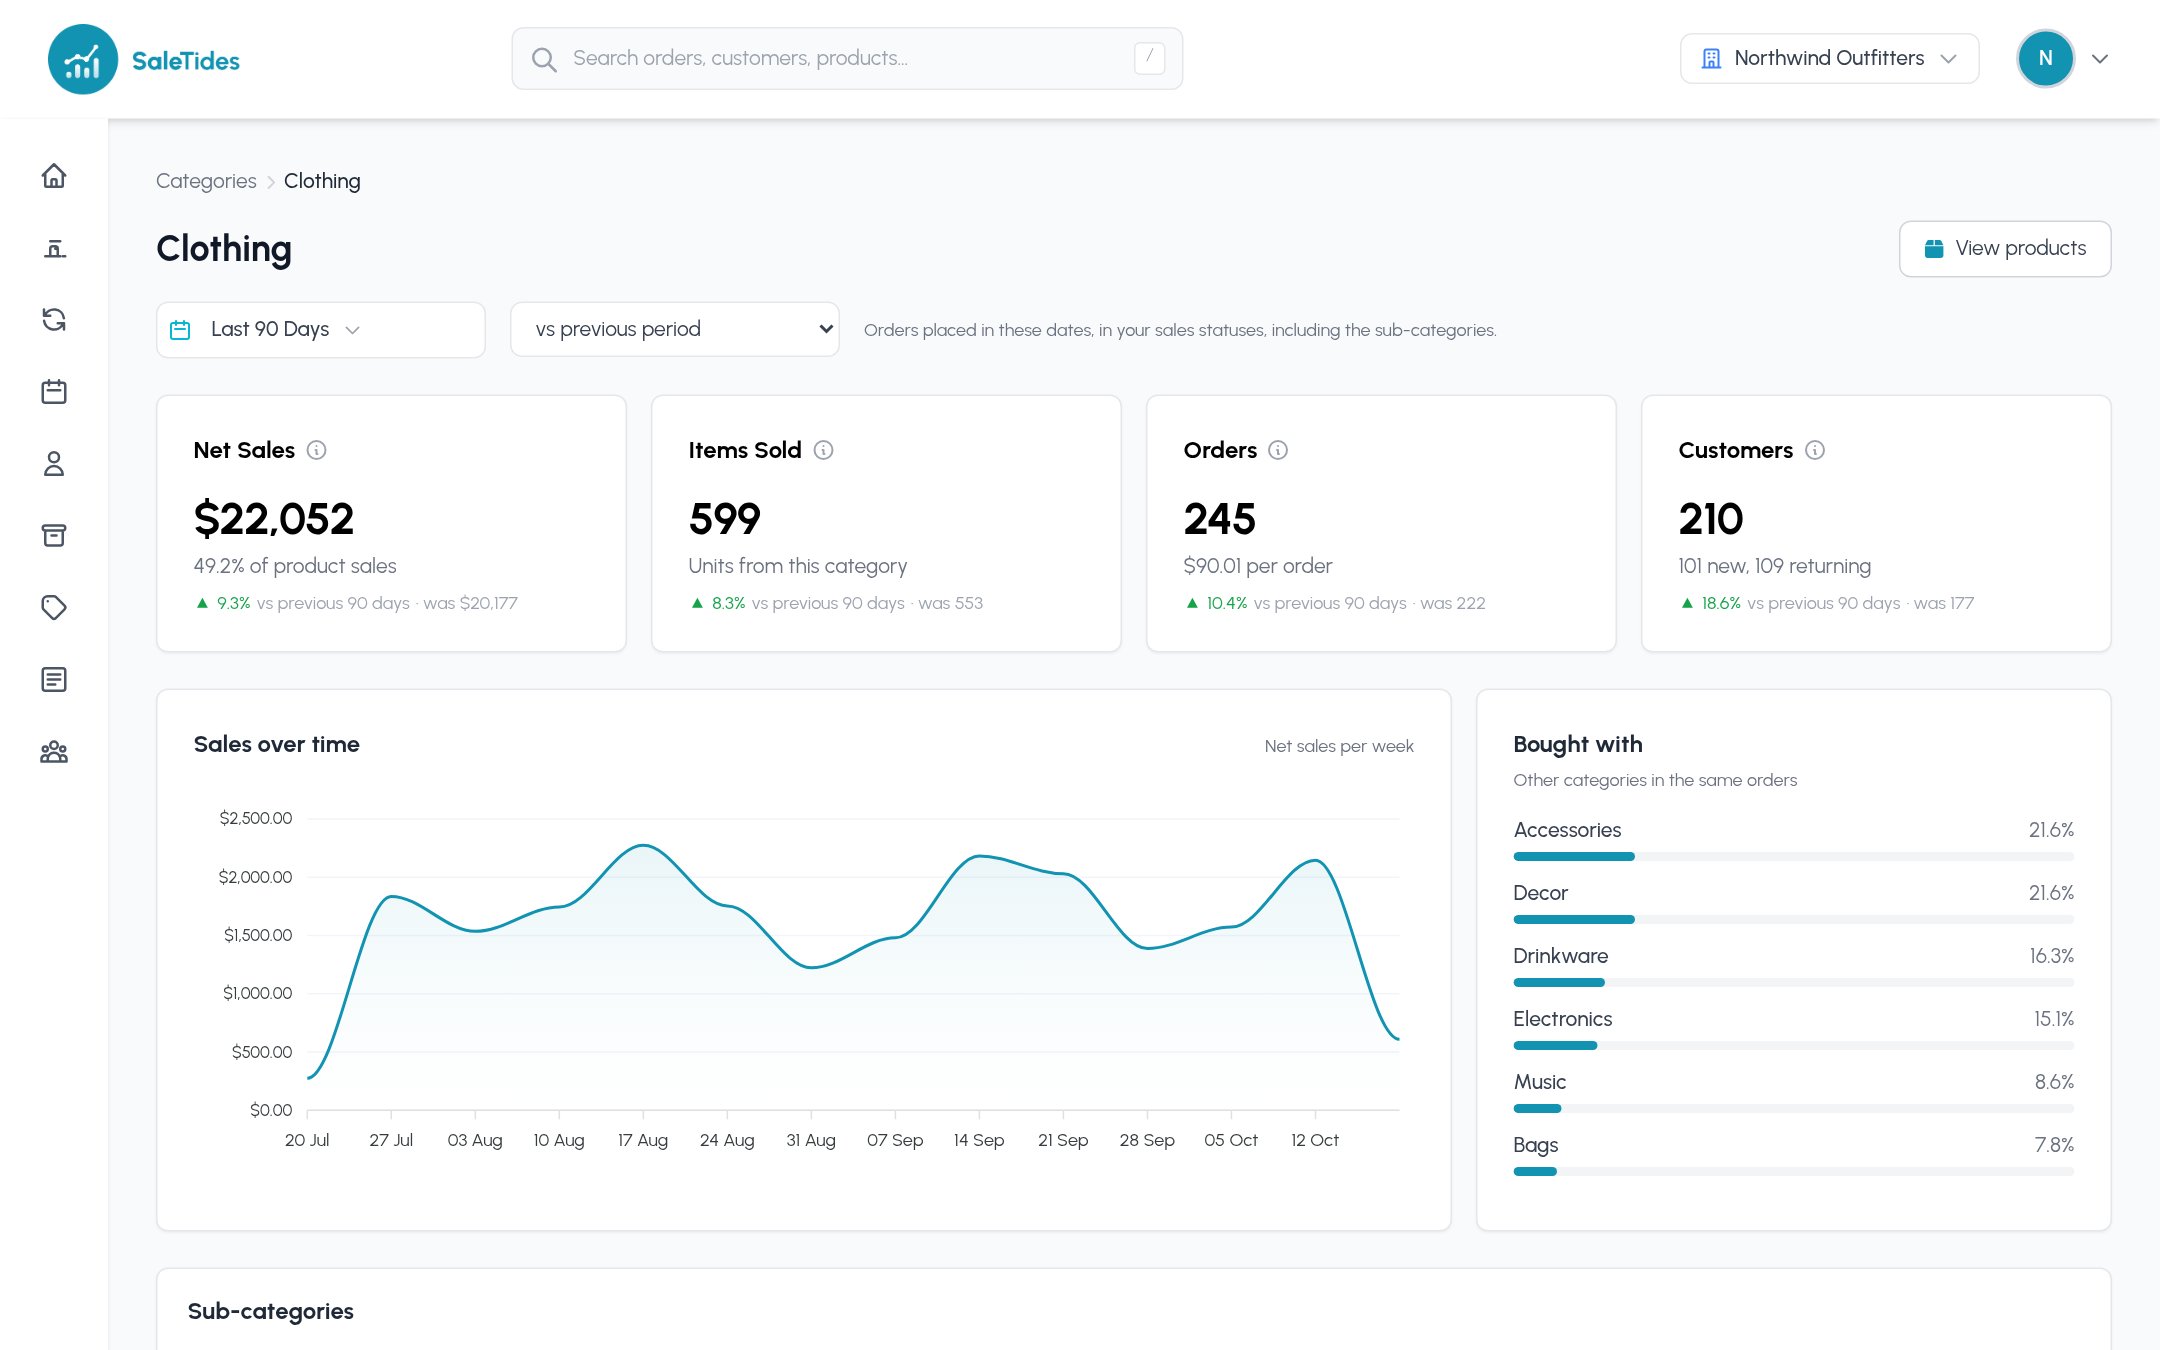
Task: Open the customers person sidebar icon
Action: coord(54,464)
